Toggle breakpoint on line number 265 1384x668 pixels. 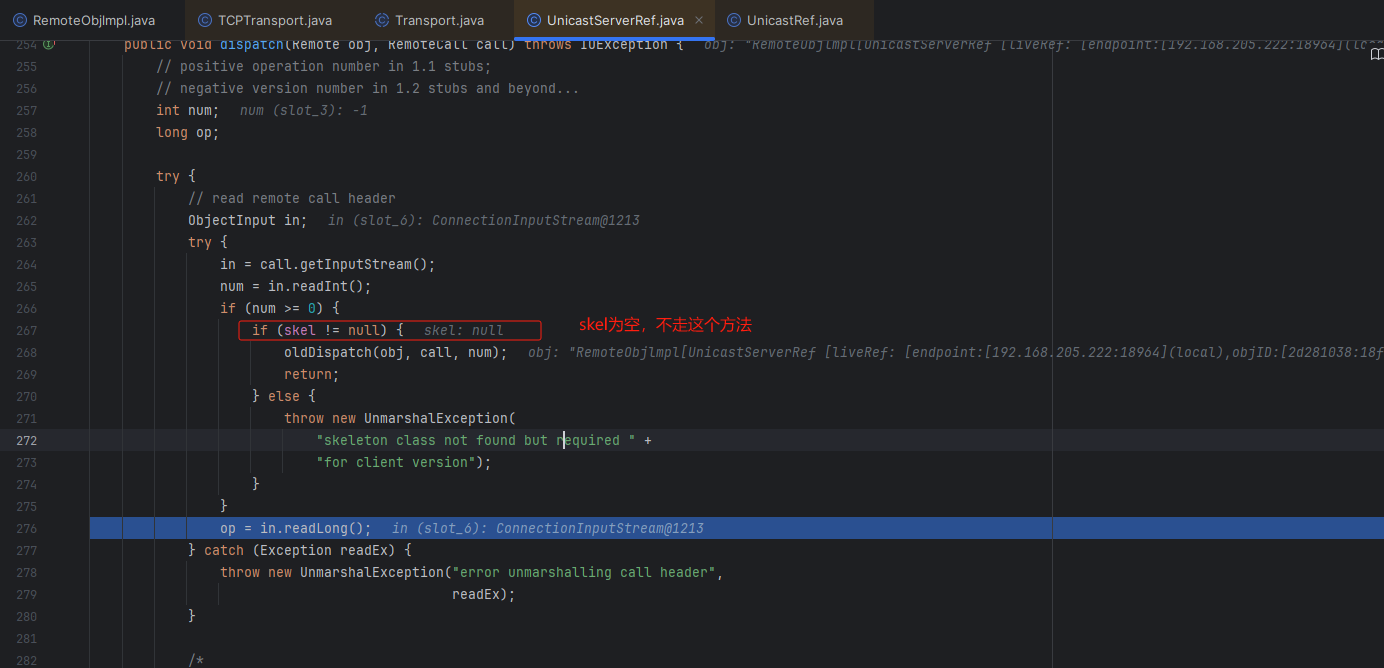click(26, 286)
